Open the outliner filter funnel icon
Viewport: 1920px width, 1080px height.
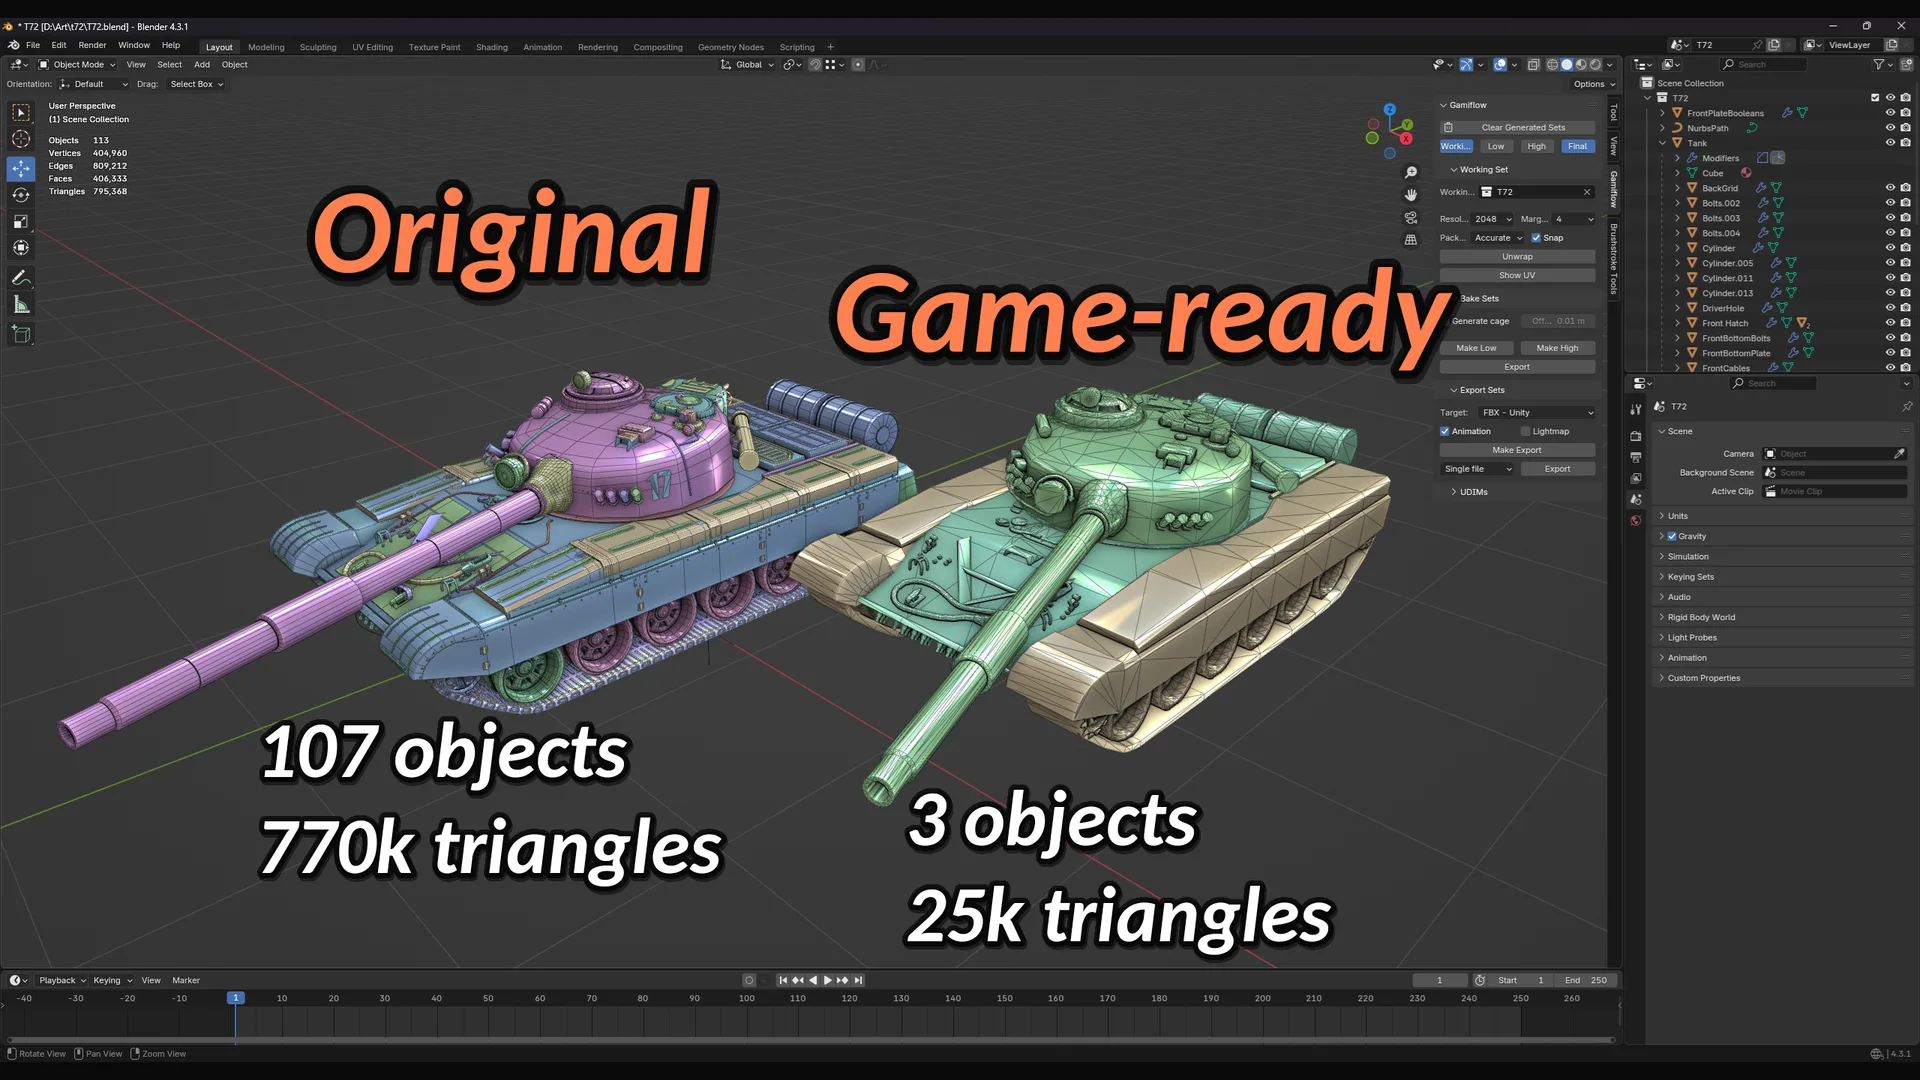point(1880,64)
